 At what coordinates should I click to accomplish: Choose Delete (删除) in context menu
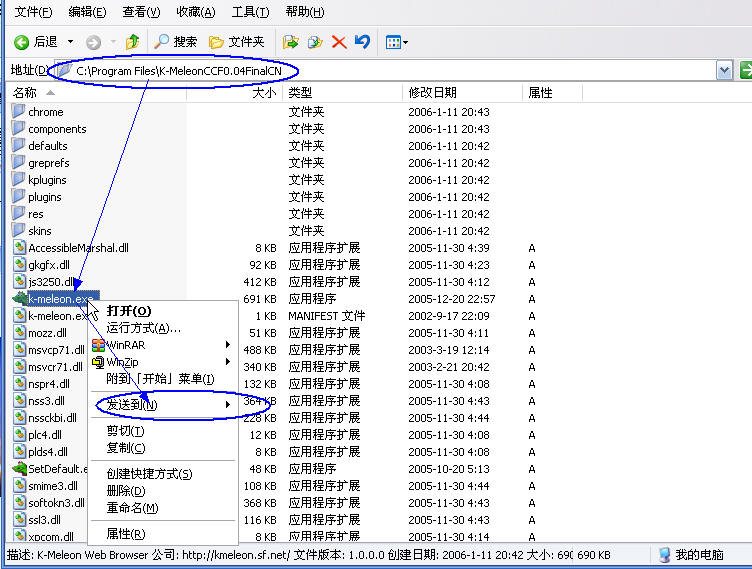[163, 491]
